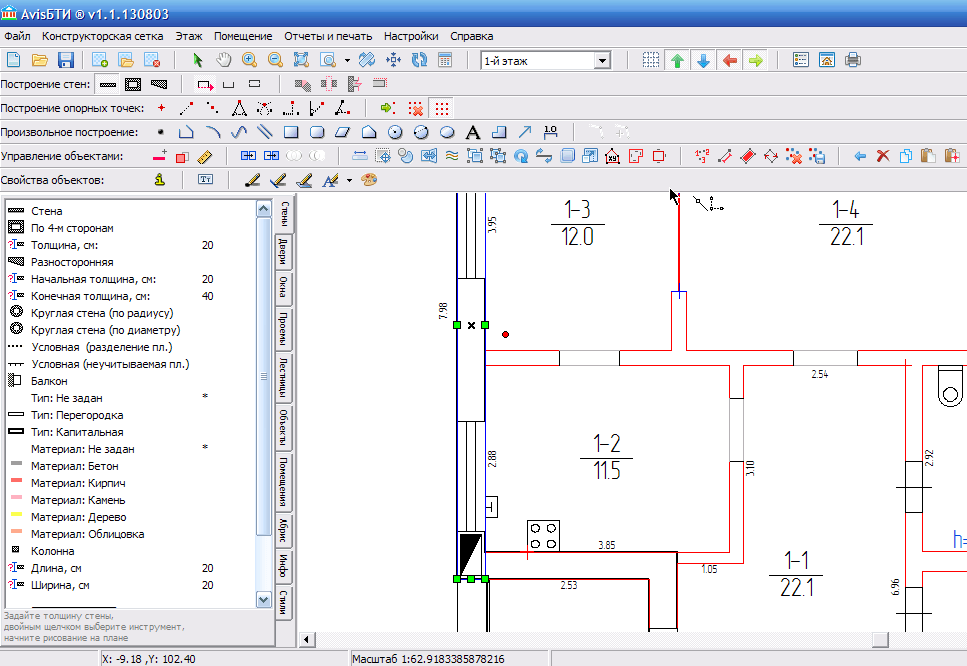Select the Hand pan tool

click(224, 60)
